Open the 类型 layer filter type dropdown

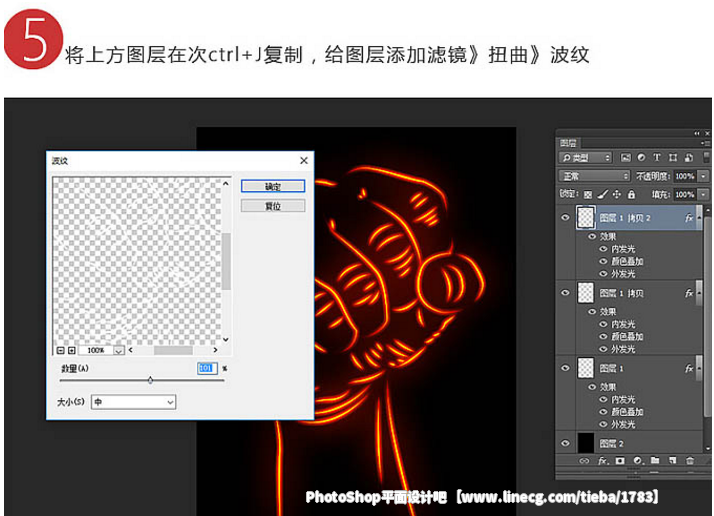point(585,158)
